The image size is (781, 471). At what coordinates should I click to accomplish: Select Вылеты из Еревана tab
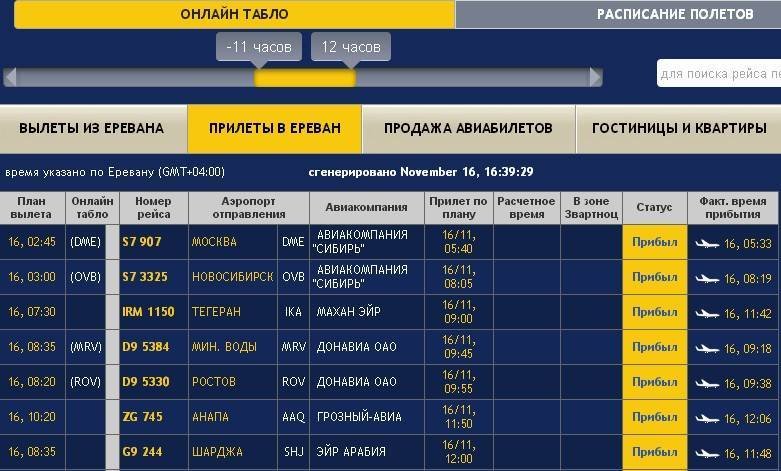tap(91, 128)
